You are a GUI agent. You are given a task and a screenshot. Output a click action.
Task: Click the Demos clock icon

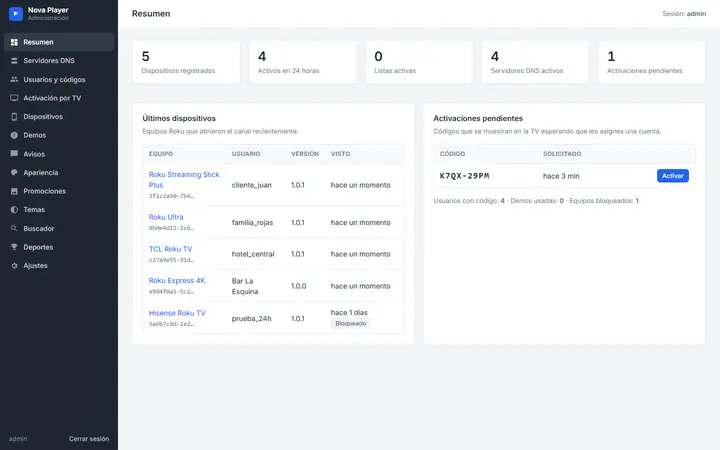(14, 135)
